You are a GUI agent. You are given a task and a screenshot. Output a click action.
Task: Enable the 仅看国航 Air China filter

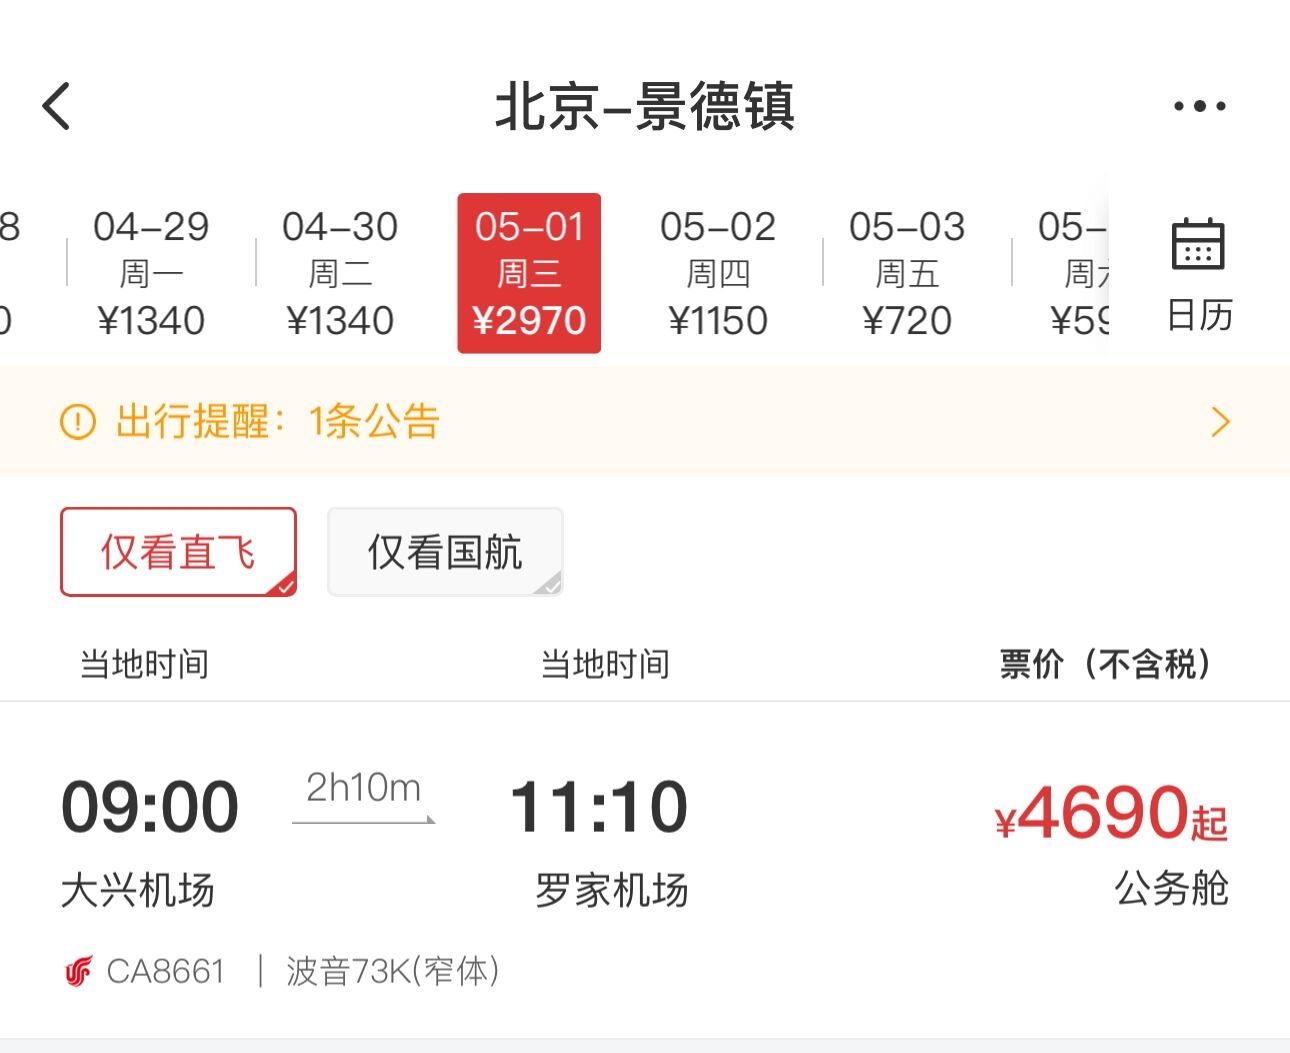(x=445, y=552)
